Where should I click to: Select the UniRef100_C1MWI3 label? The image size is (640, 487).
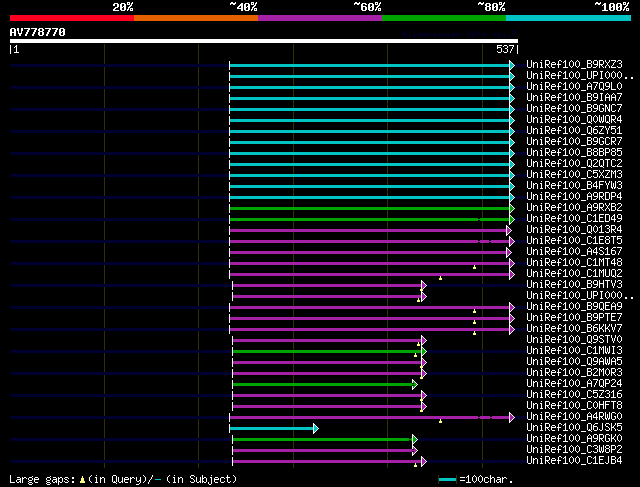(x=574, y=351)
